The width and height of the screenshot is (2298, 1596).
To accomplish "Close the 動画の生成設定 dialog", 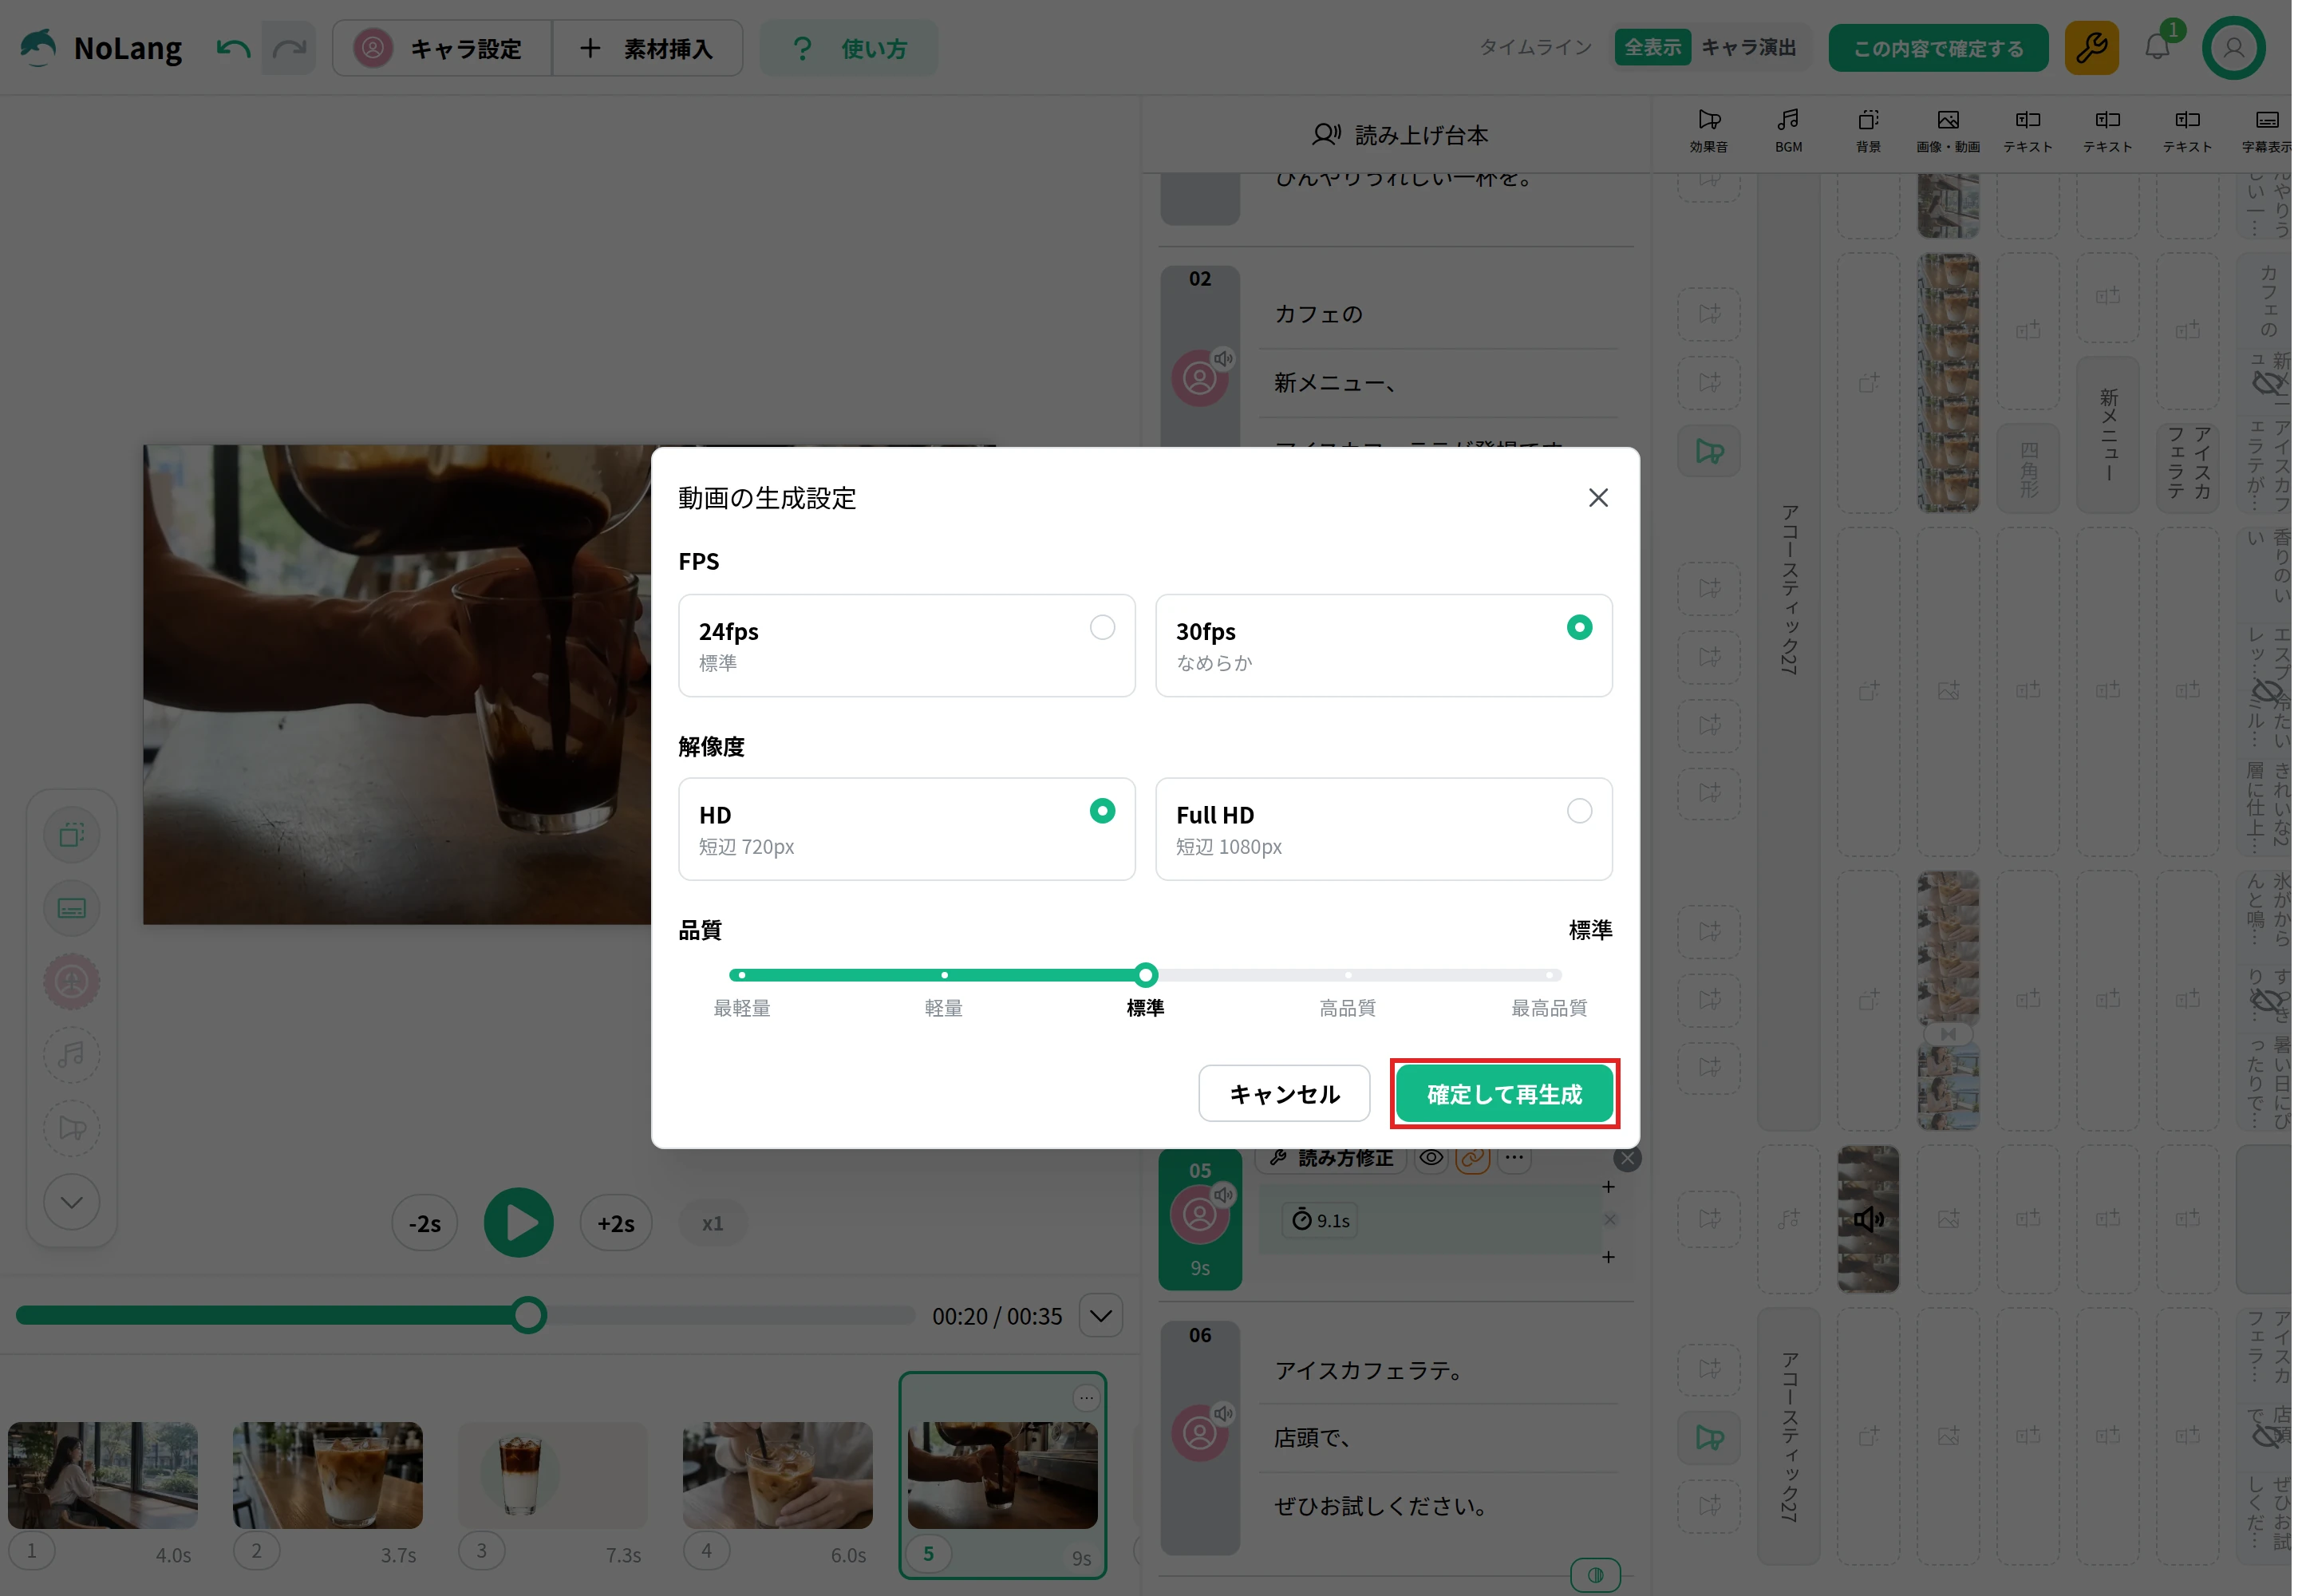I will [x=1598, y=498].
